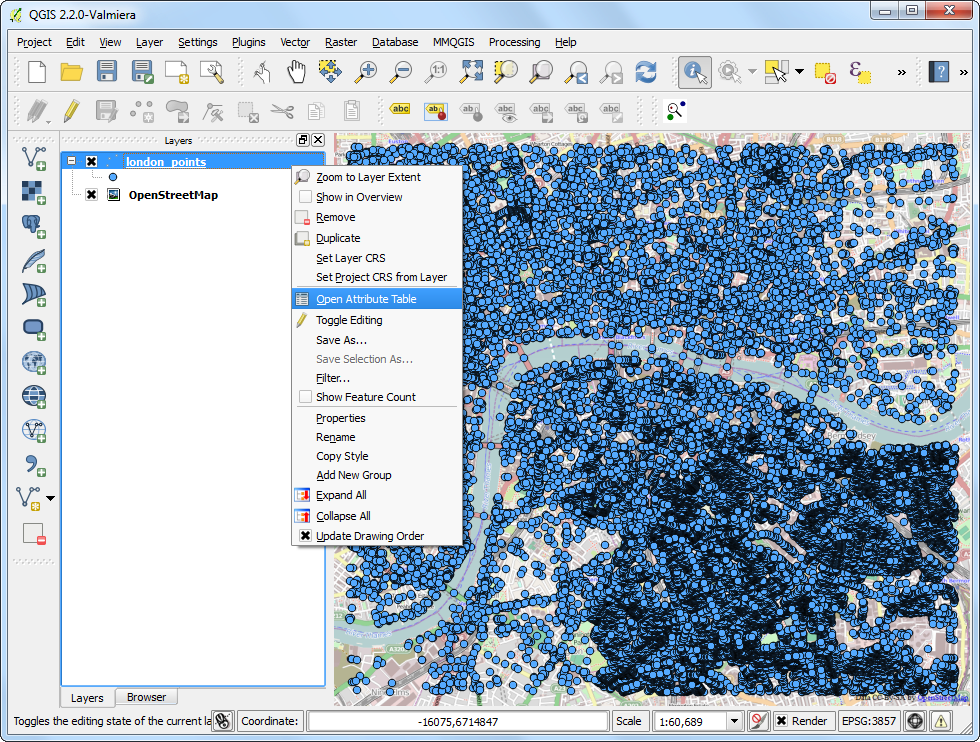
Task: Click the Zoom Full extent icon
Action: [471, 72]
